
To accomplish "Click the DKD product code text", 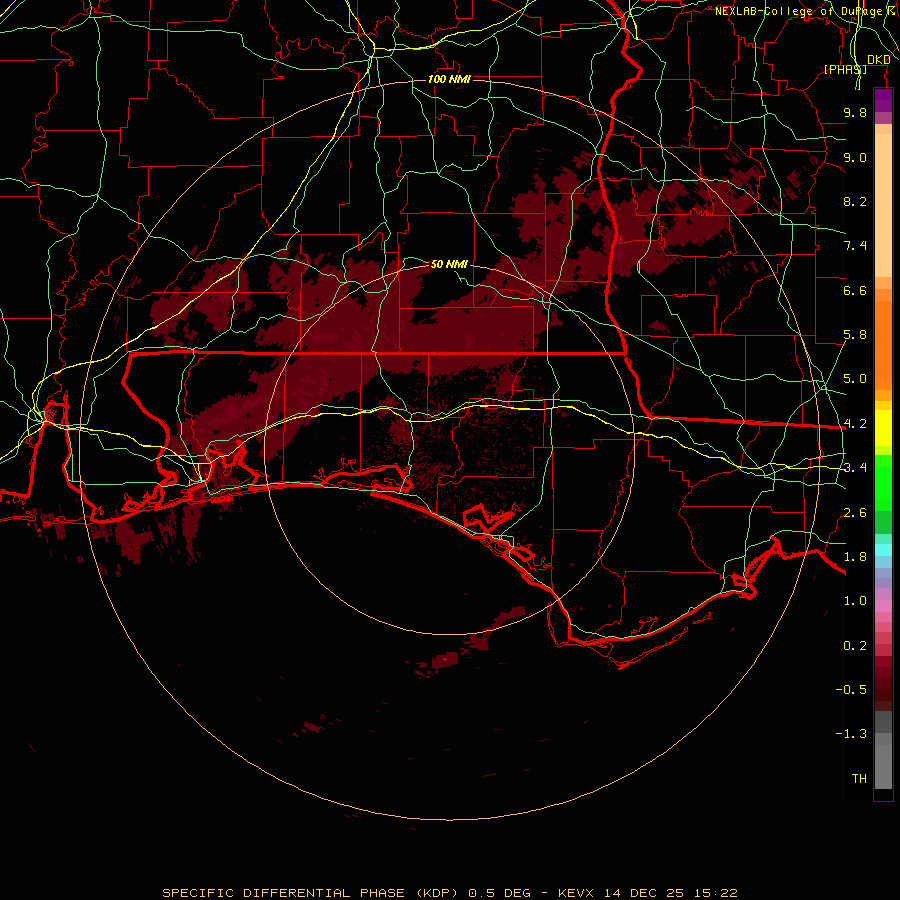I will tap(878, 60).
